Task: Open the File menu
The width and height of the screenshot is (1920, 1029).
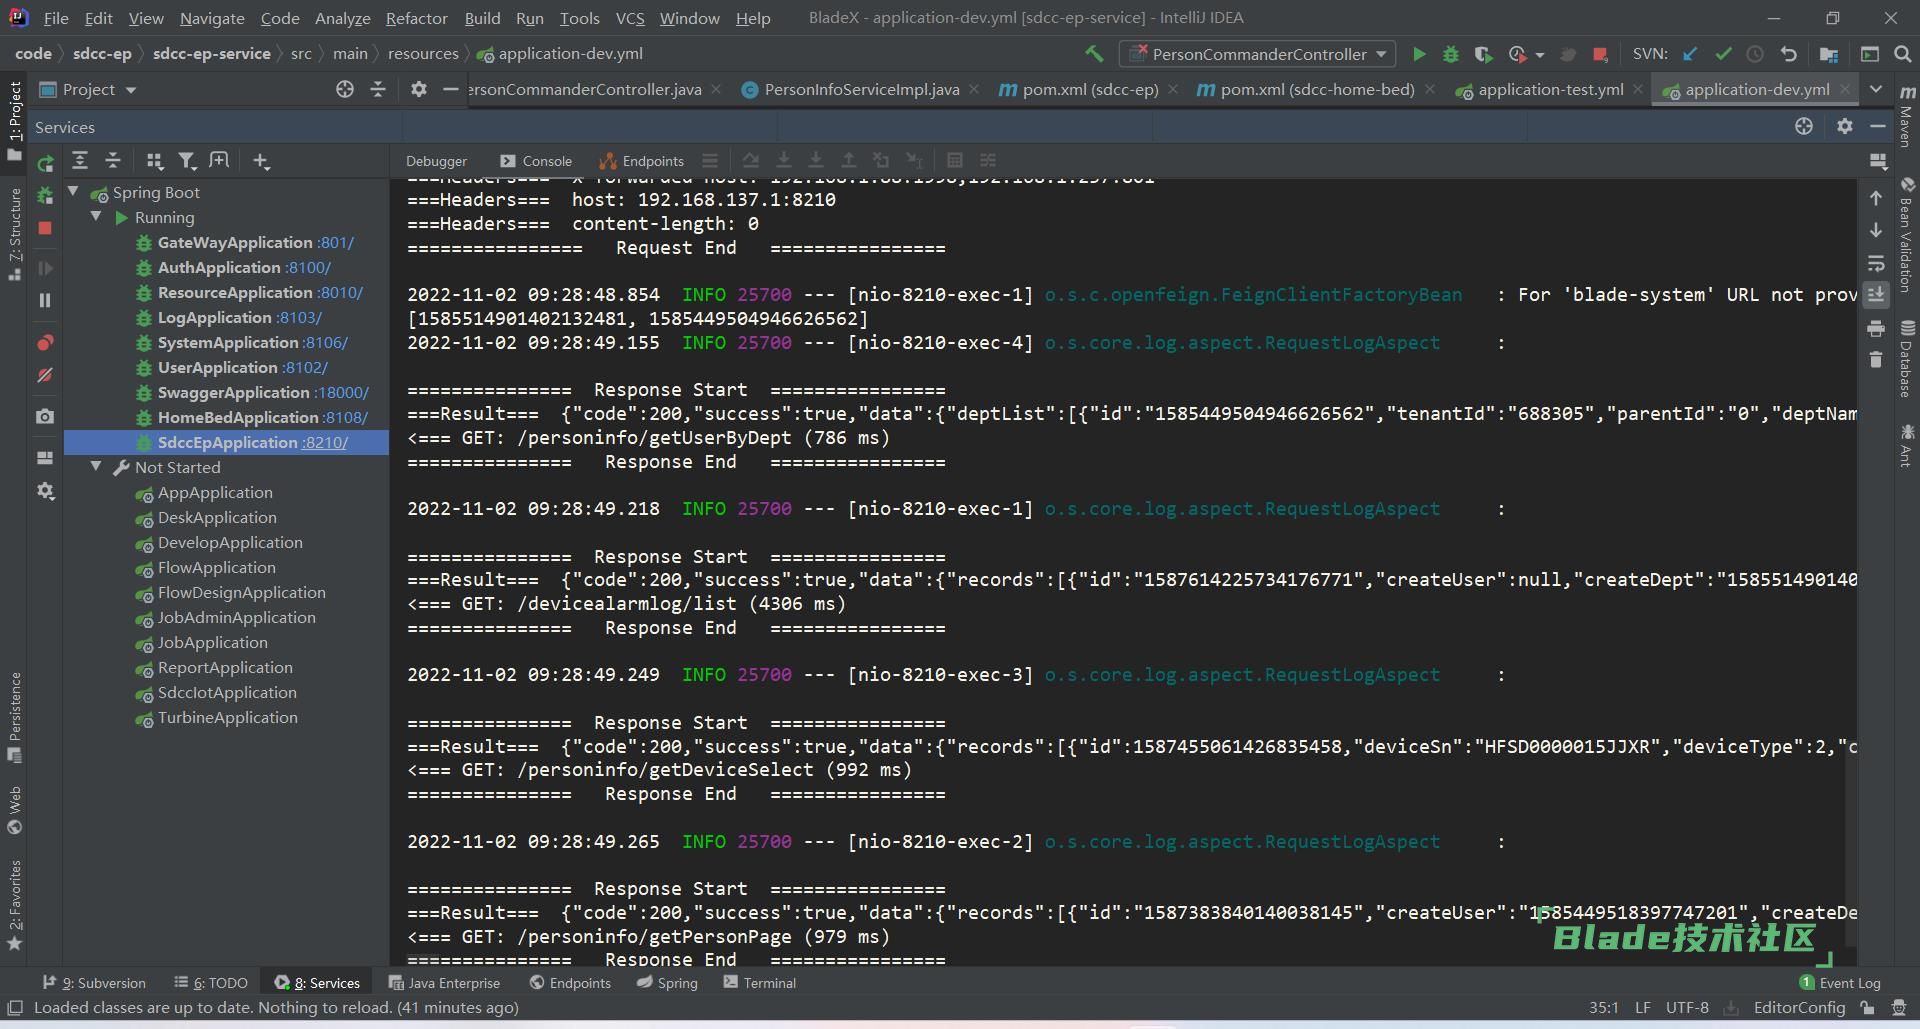Action: coord(56,18)
